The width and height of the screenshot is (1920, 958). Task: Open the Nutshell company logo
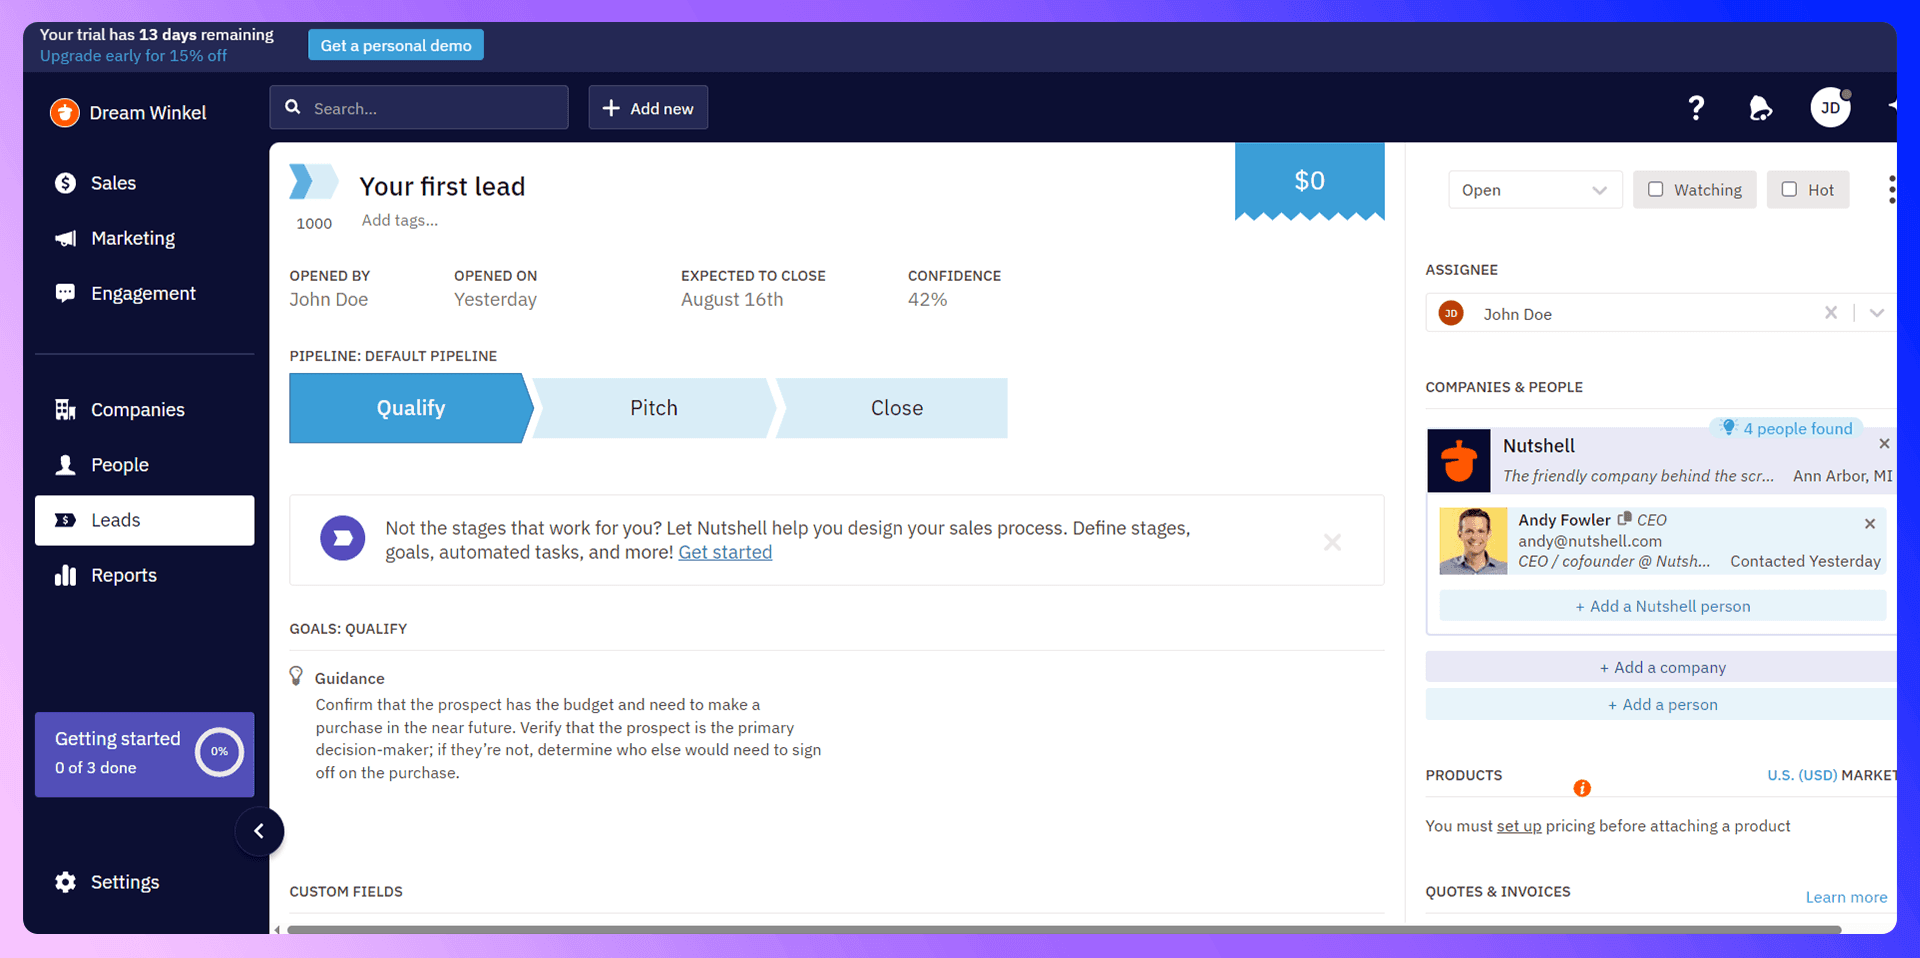click(1458, 460)
